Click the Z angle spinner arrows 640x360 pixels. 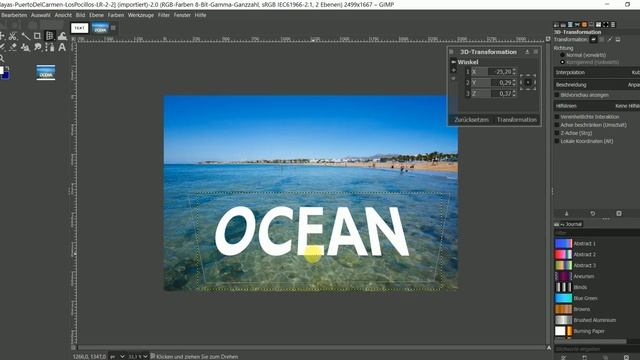point(514,93)
